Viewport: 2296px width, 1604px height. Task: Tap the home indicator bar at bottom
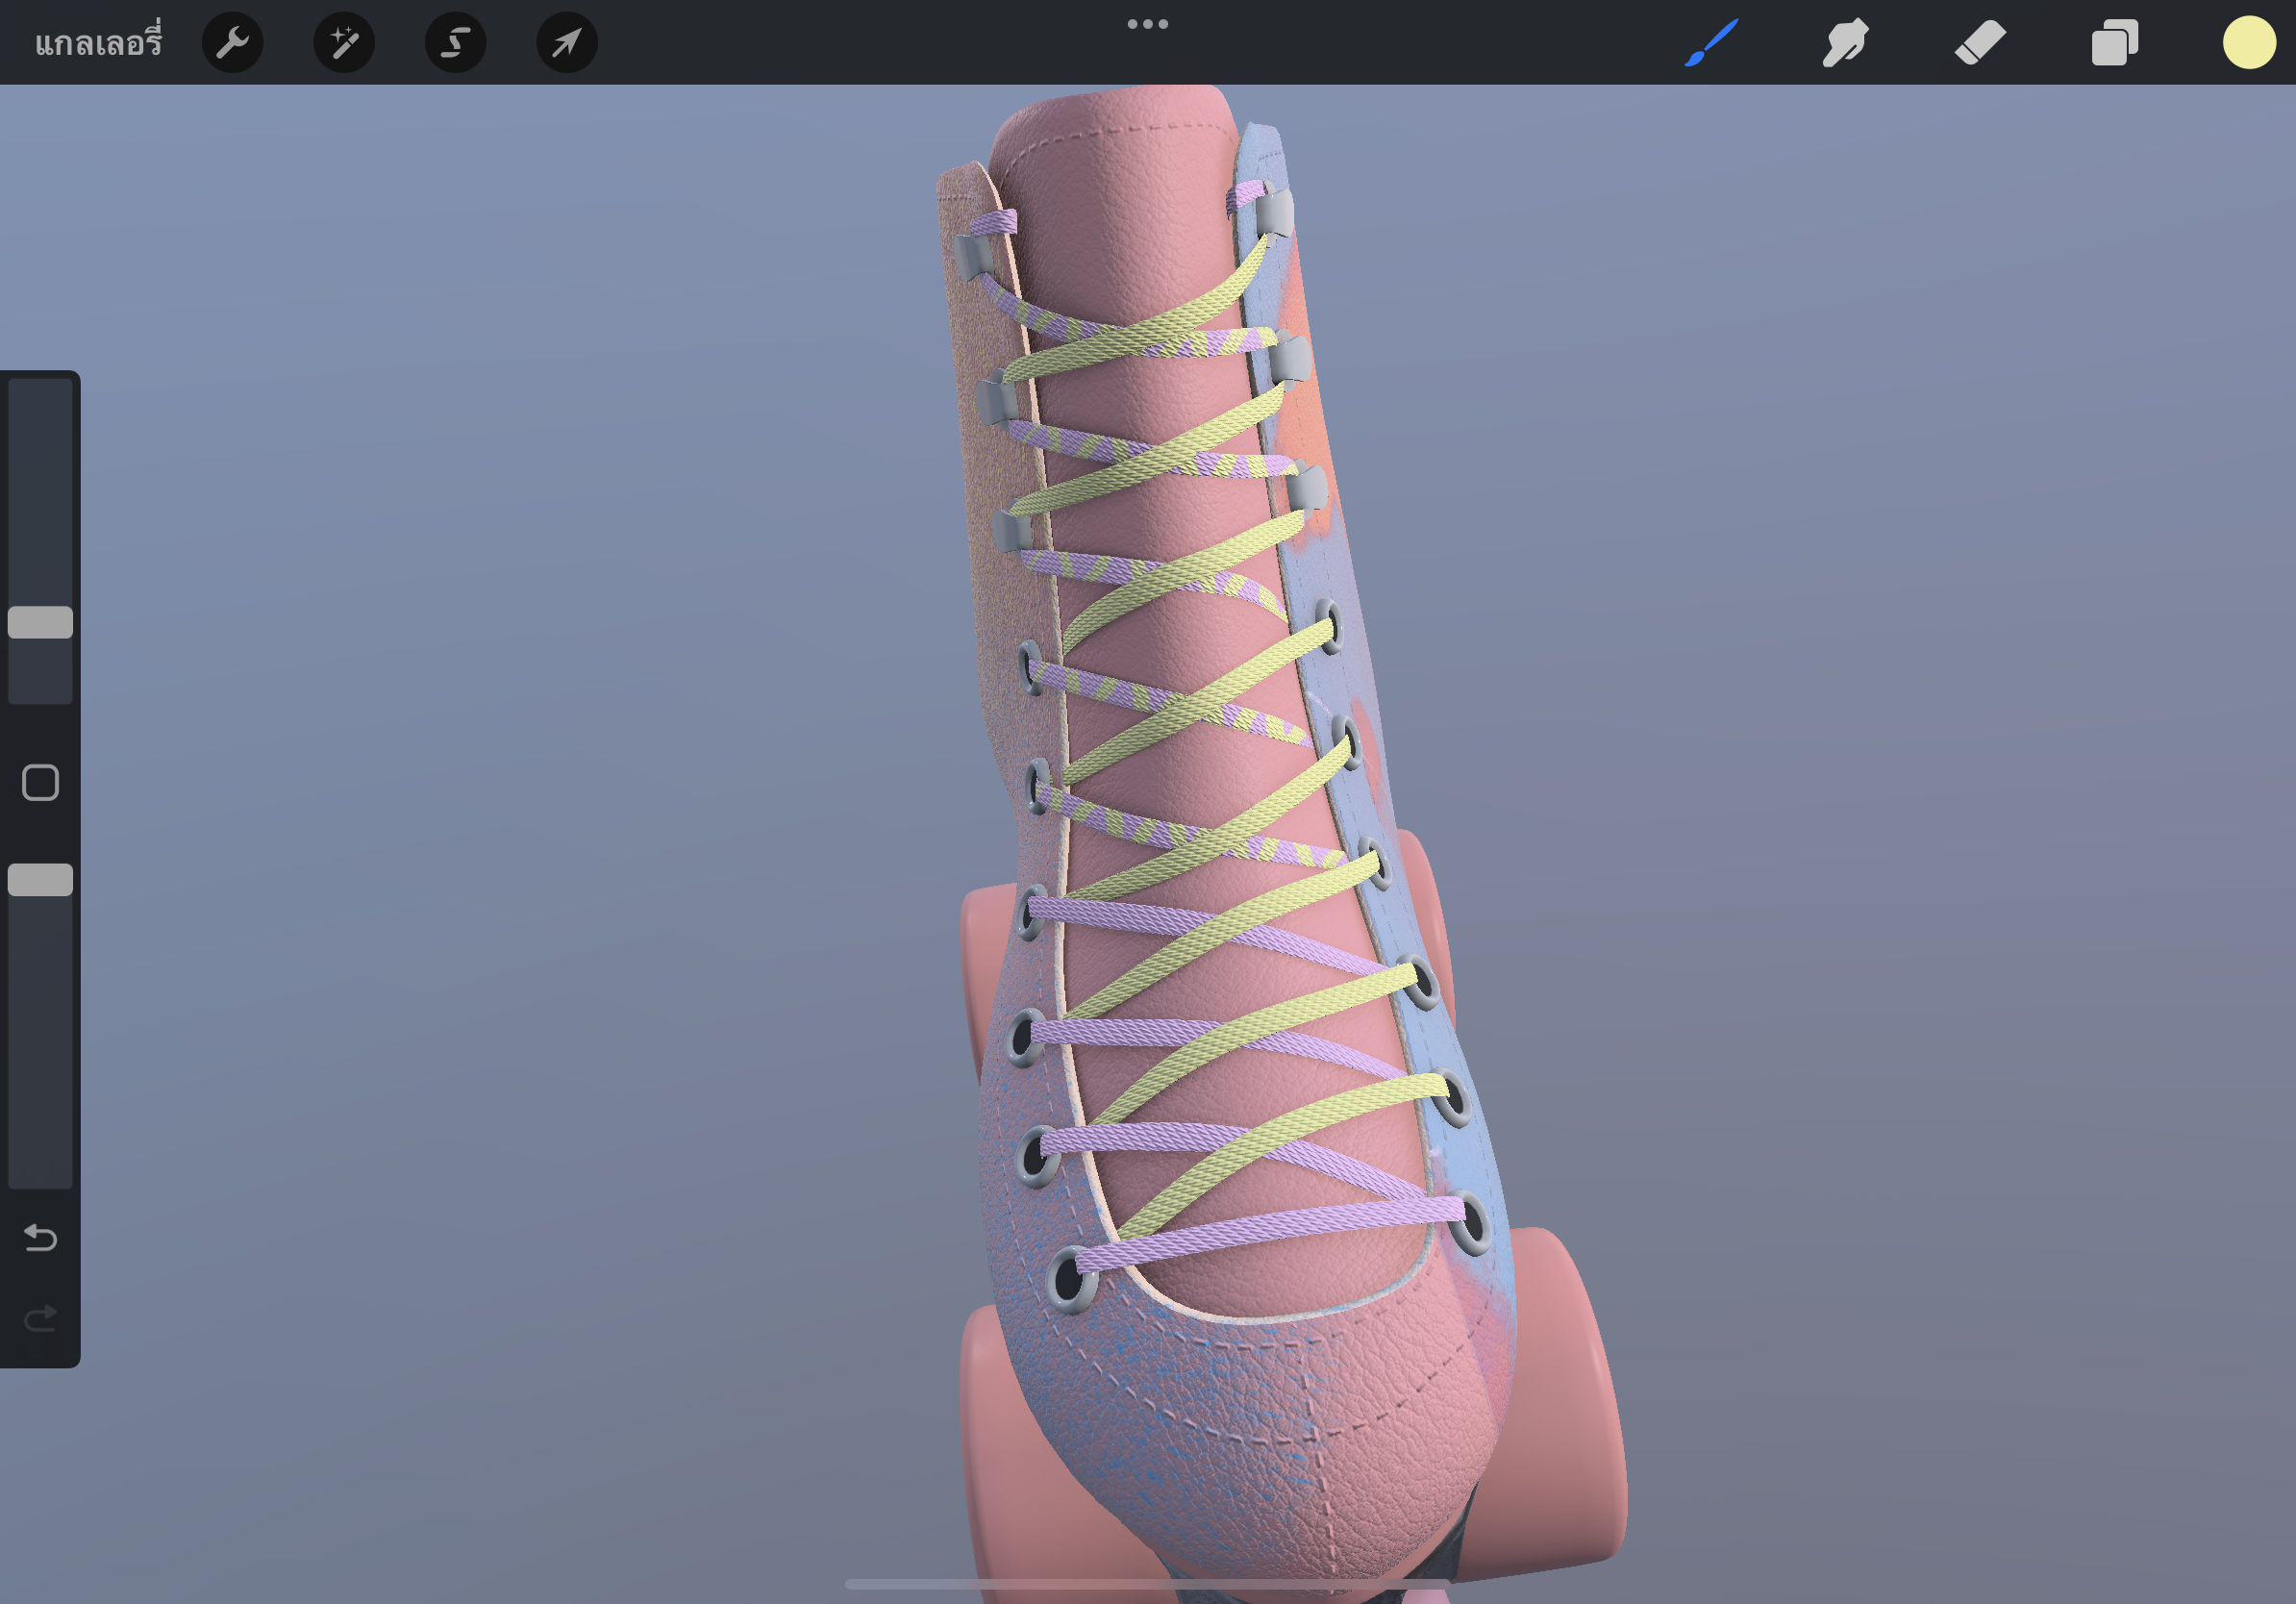(x=1147, y=1584)
